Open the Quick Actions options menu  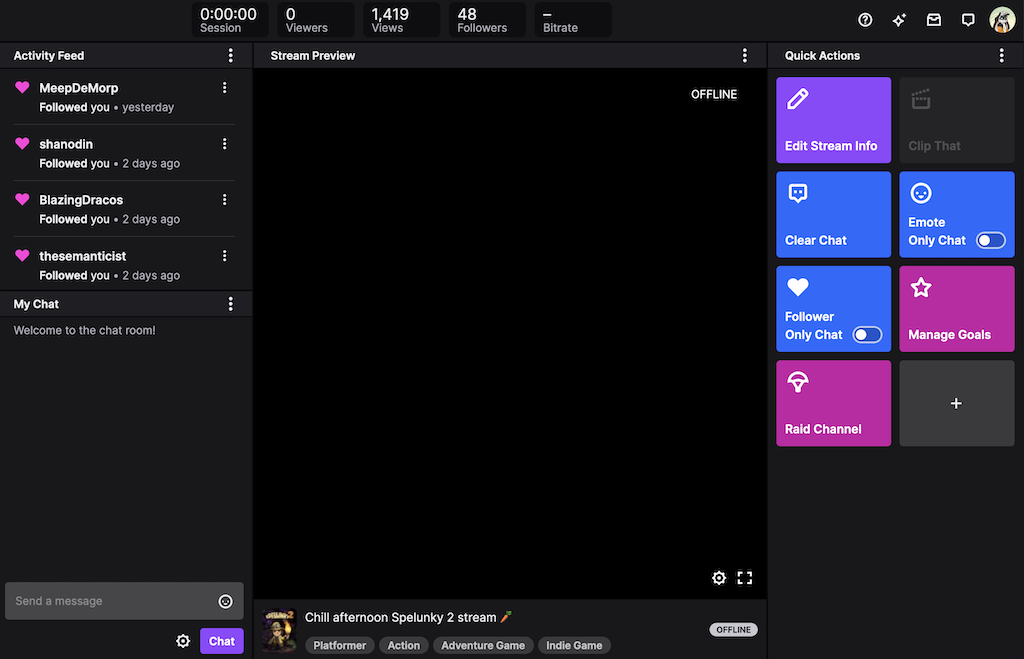(x=1001, y=55)
